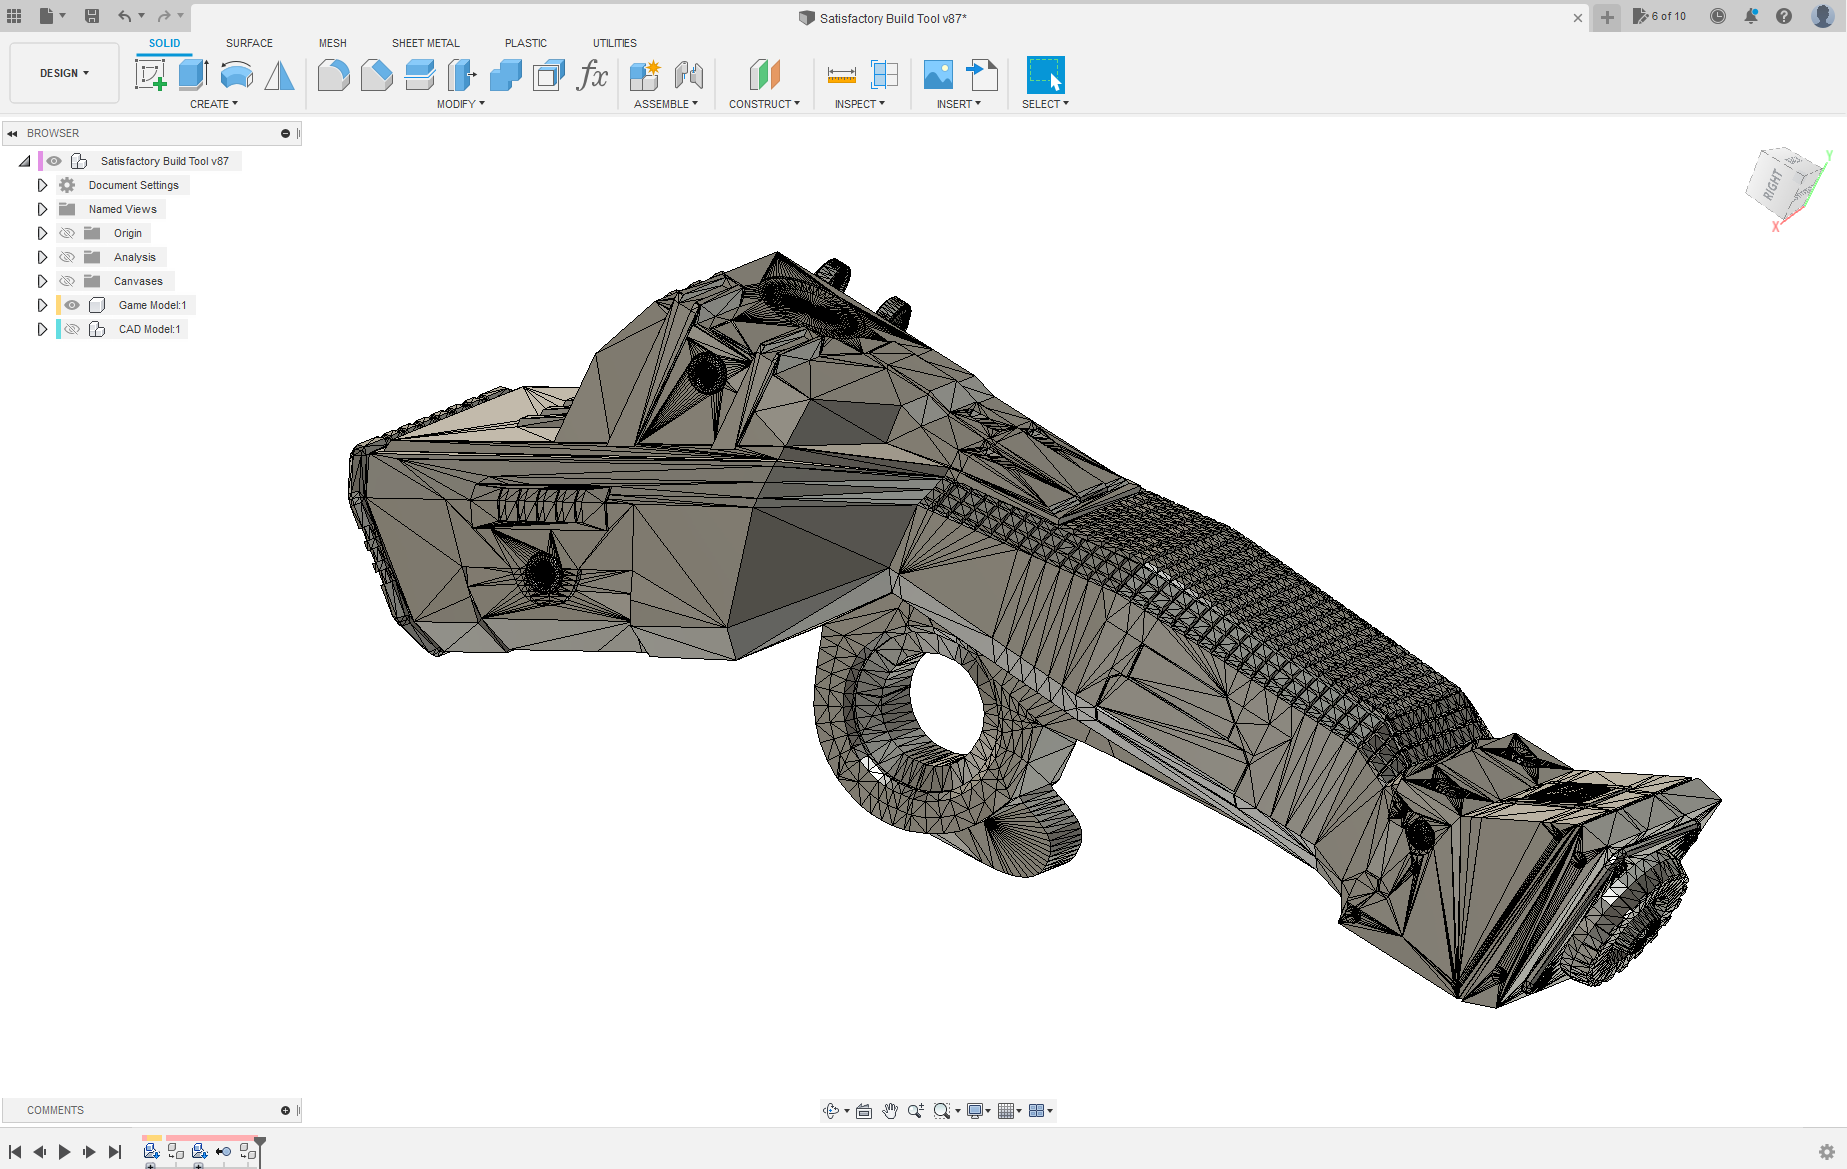Viewport: 1847px width, 1169px height.
Task: Switch to the SHEET METAL tab
Action: point(425,43)
